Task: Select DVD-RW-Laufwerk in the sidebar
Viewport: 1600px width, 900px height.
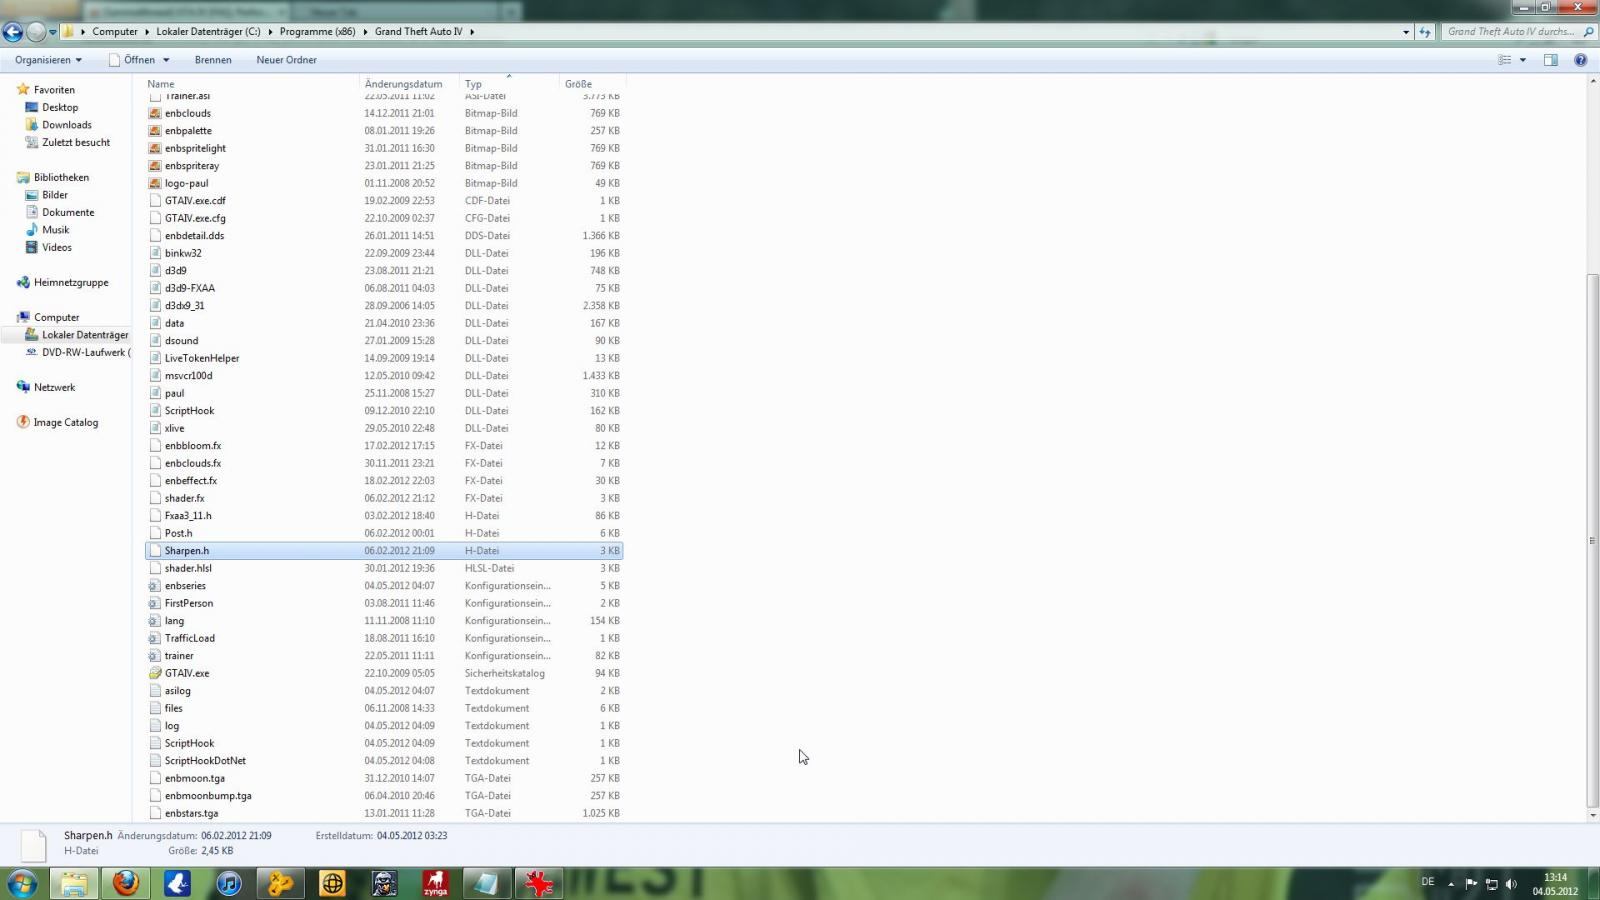Action: coord(85,352)
